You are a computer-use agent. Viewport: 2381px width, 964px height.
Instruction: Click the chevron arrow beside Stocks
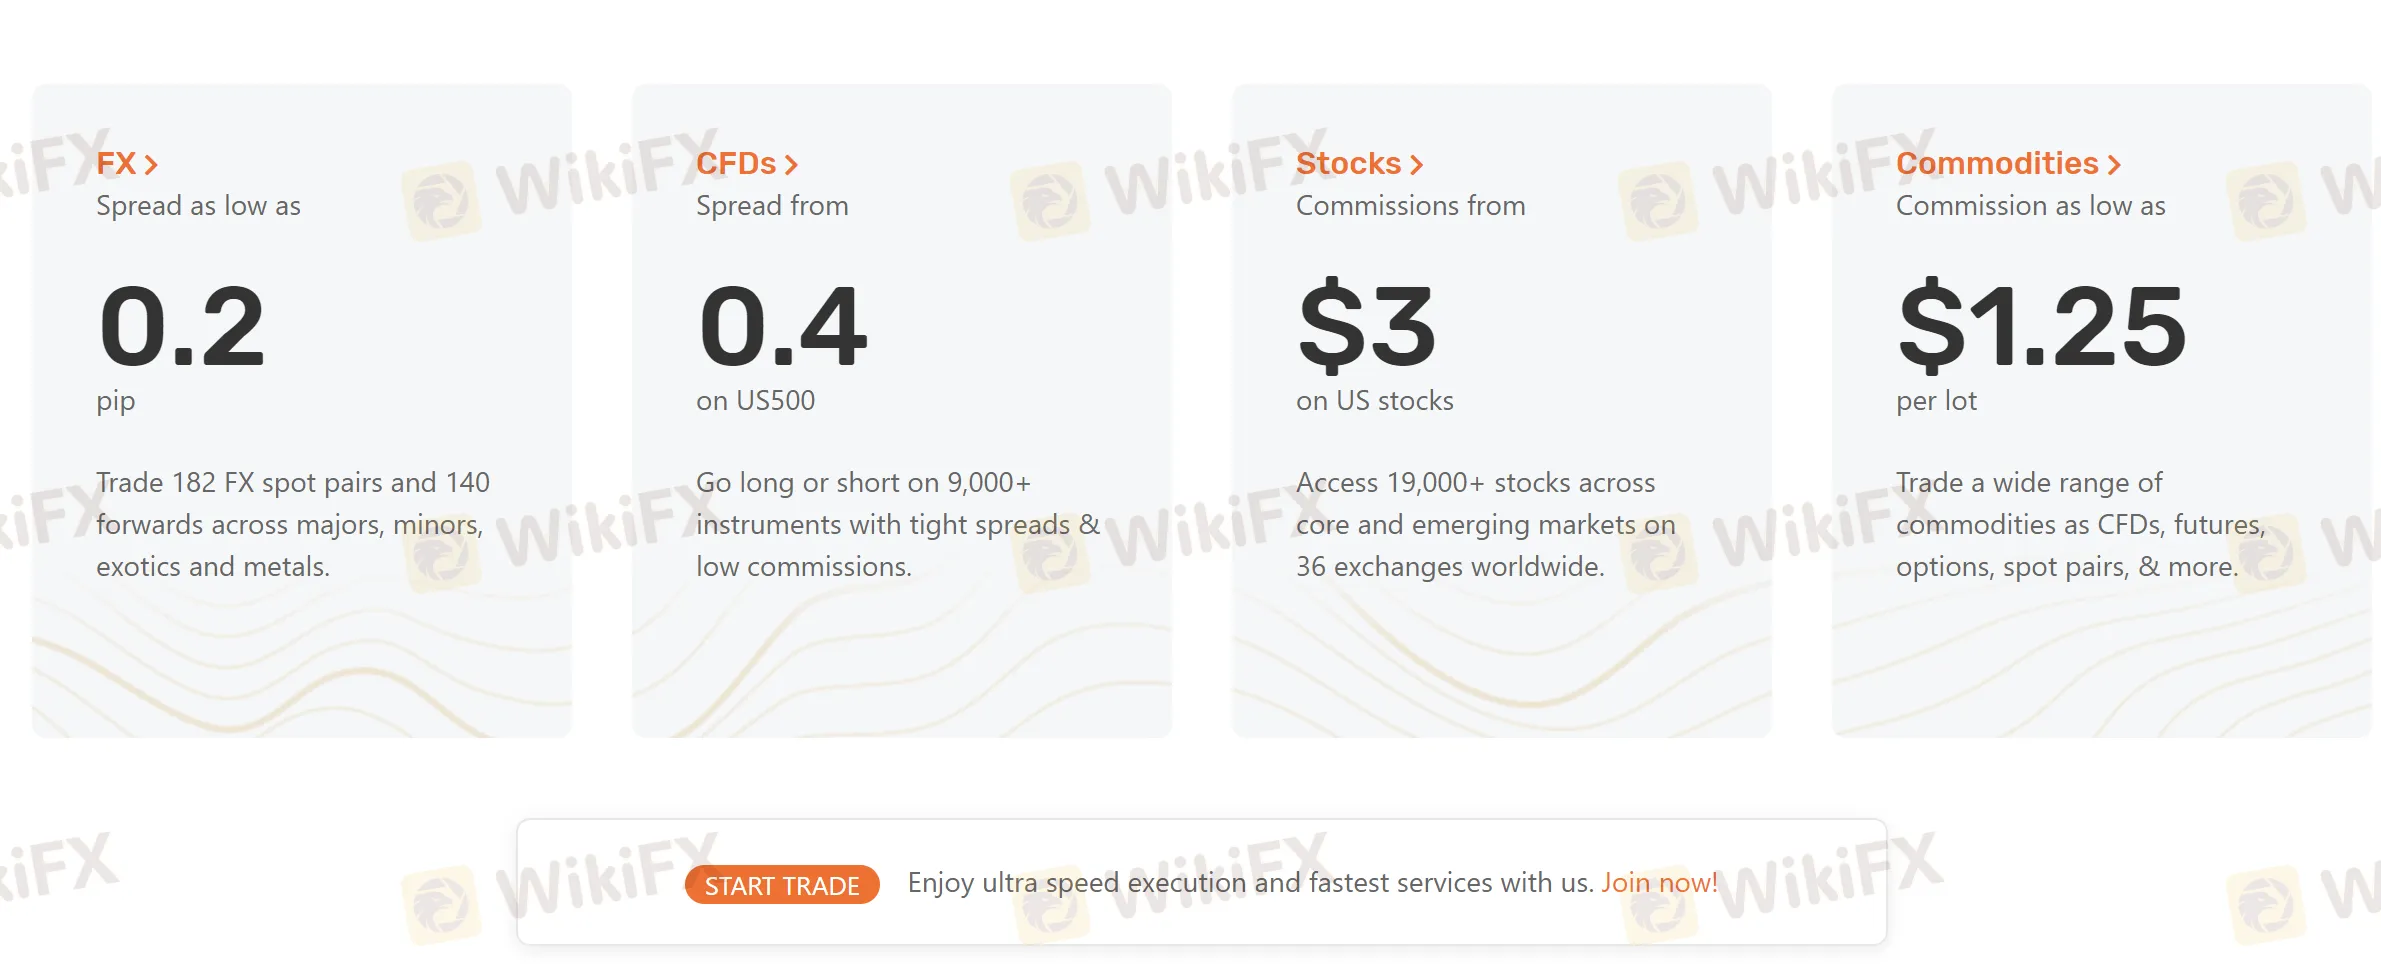tap(1416, 165)
